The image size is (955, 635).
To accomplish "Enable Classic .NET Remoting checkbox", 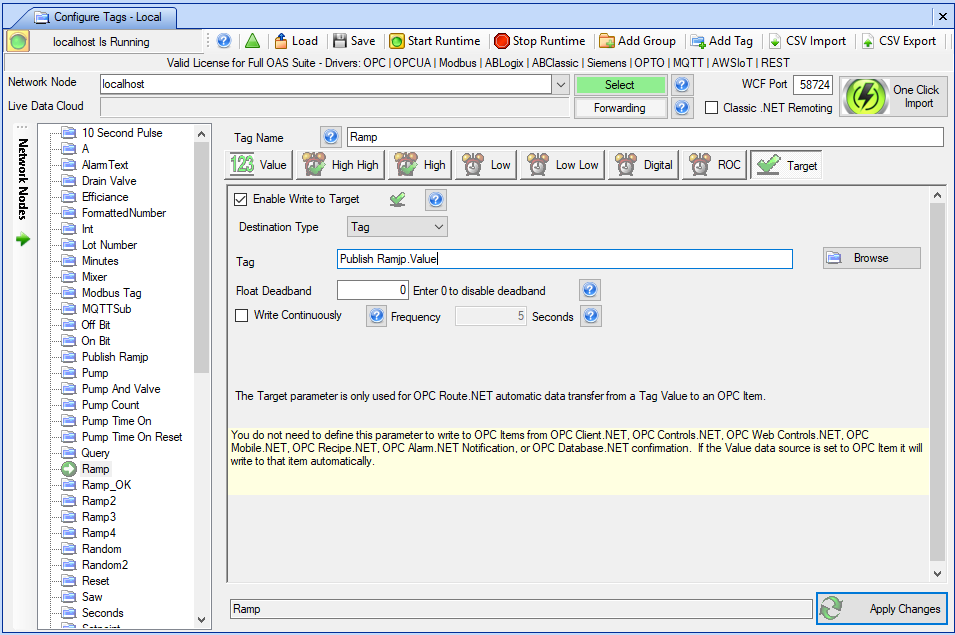I will click(711, 108).
